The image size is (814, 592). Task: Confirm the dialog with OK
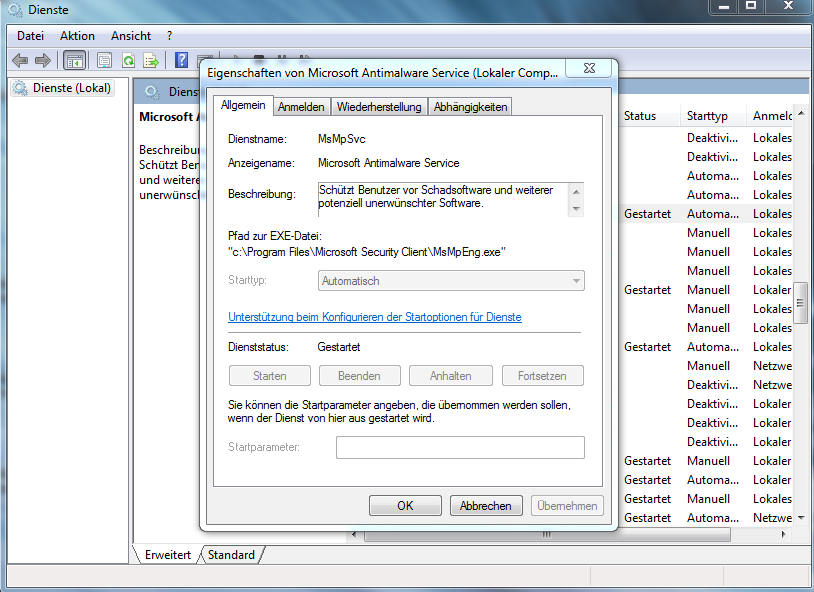pos(405,505)
